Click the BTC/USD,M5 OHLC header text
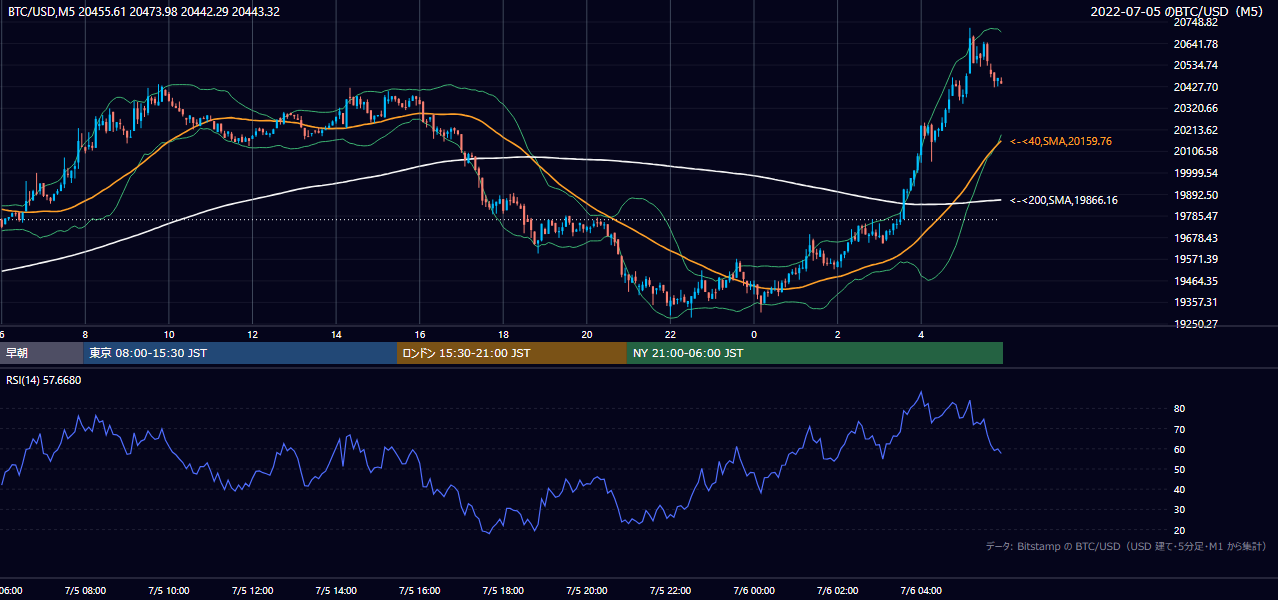1278x600 pixels. pos(144,11)
